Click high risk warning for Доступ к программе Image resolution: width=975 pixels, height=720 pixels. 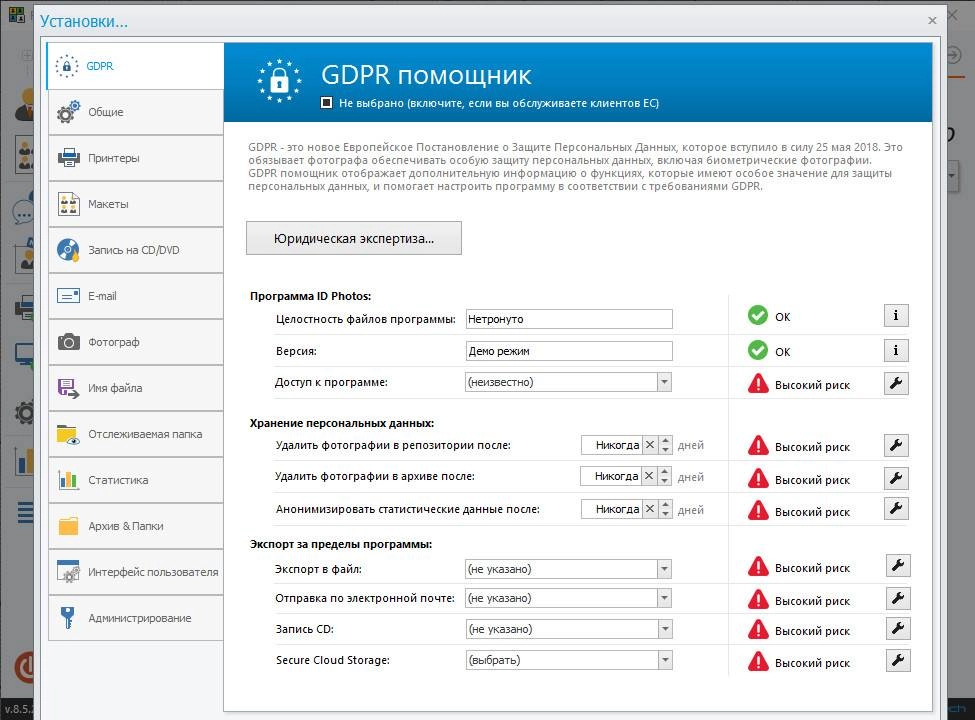[x=758, y=384]
